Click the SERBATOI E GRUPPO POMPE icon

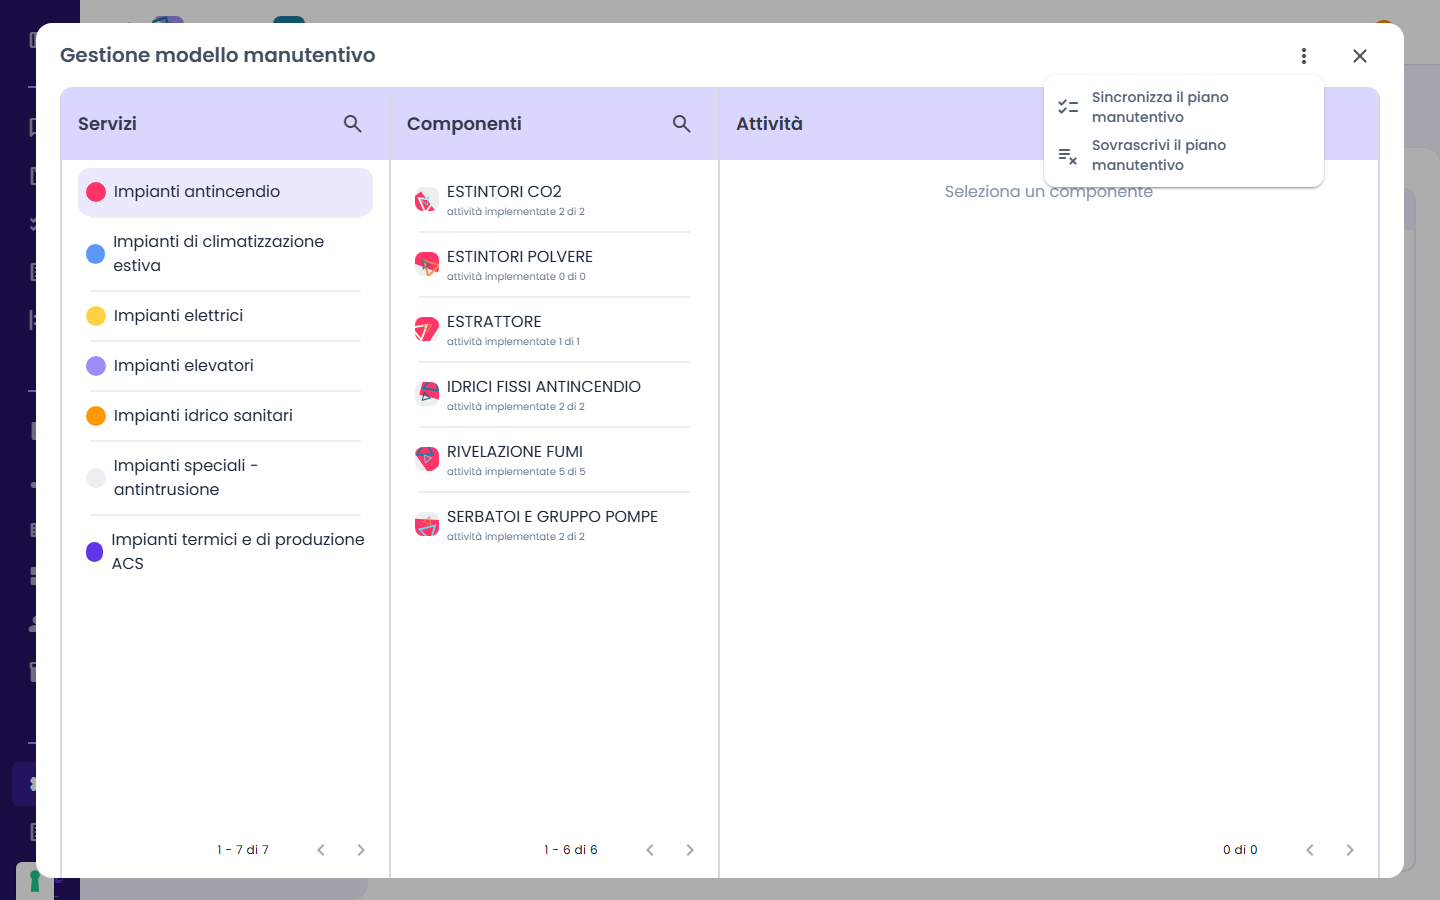click(x=427, y=525)
